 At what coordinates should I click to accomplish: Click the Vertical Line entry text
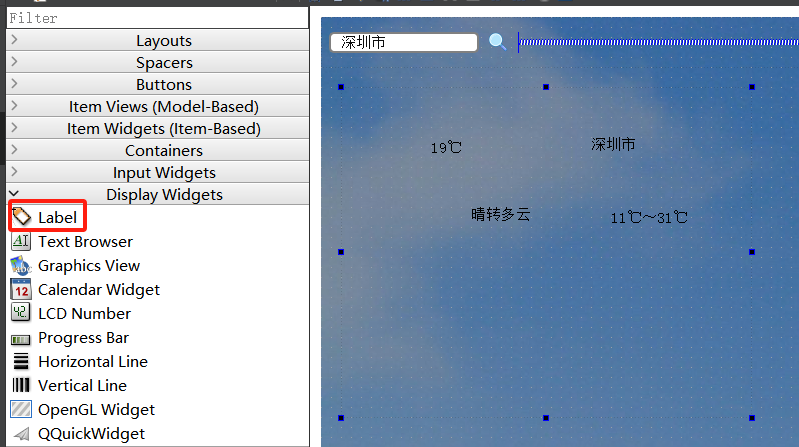tap(82, 385)
